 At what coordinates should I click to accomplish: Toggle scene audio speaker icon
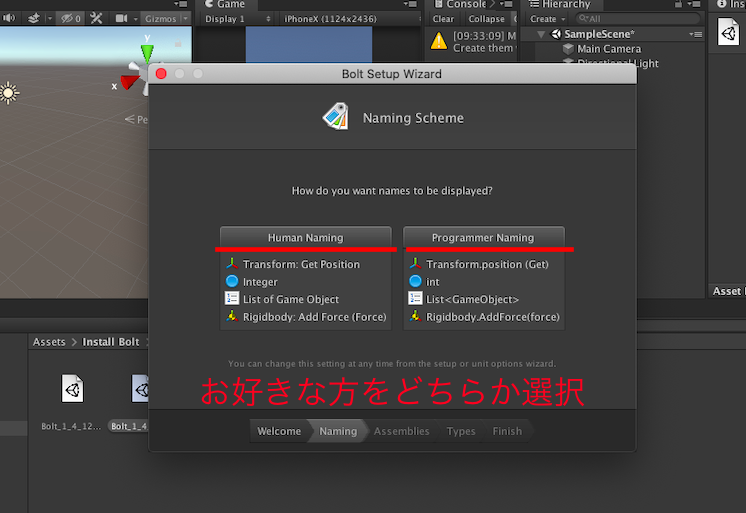pos(9,18)
